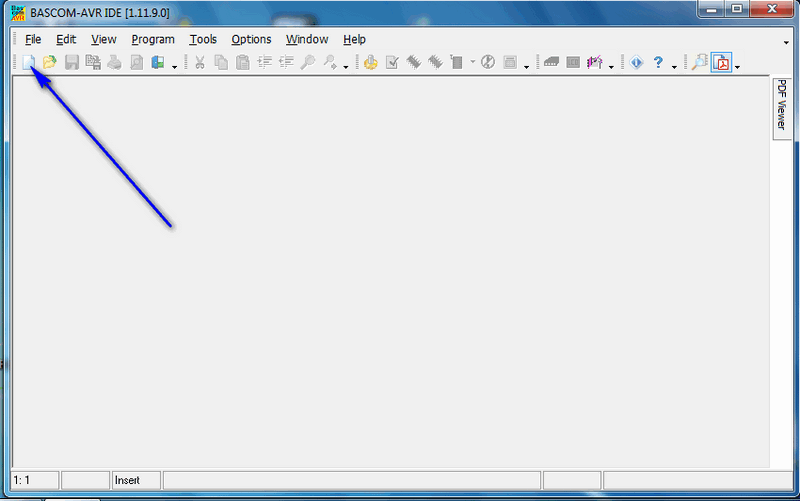This screenshot has width=800, height=501.
Task: Click the gray window-list icon after the lightning circle
Action: tap(510, 63)
